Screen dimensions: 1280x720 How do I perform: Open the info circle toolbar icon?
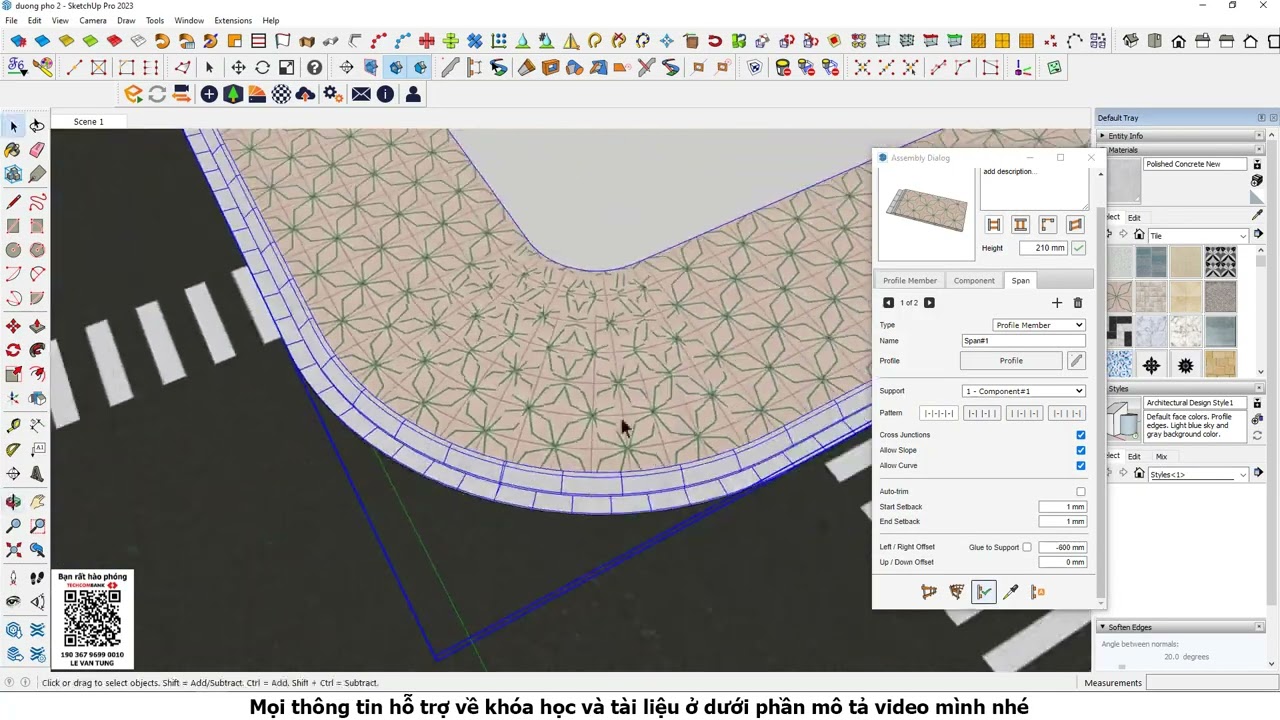pos(385,94)
